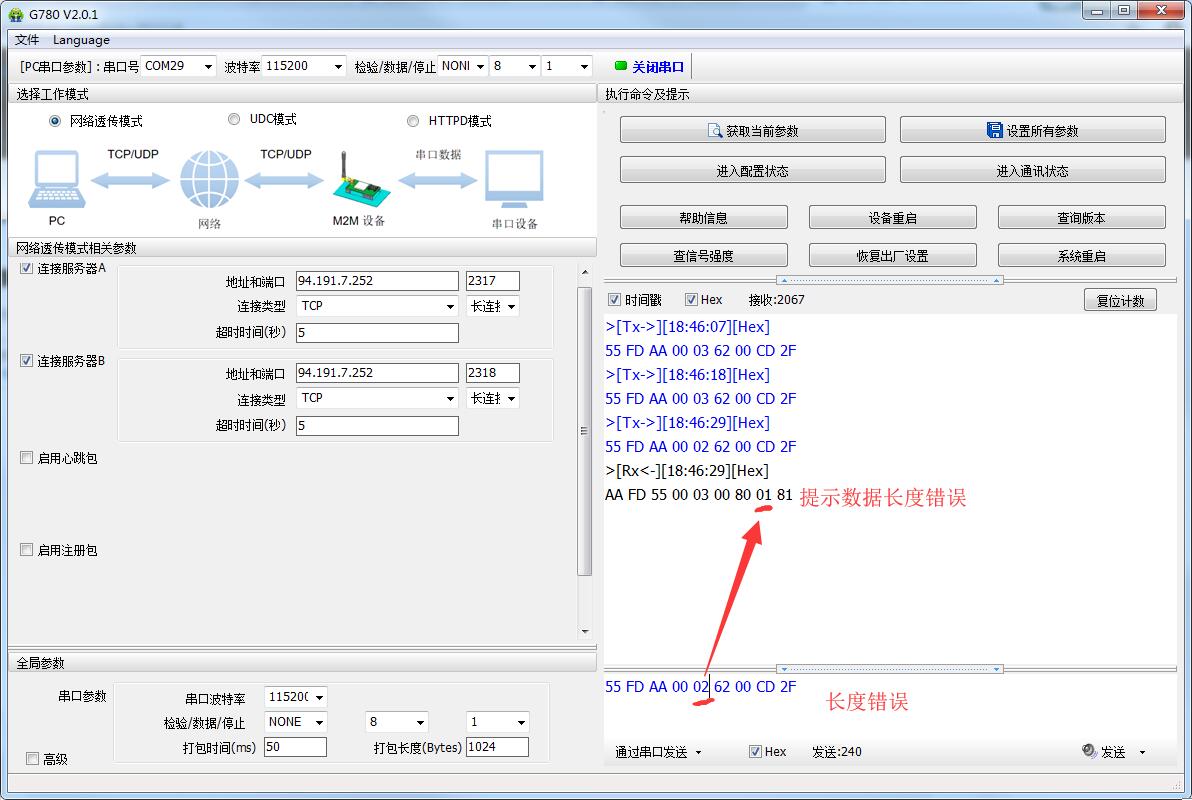Screen dimensions: 1192x800
Task: Click 获取当前参数 button with magnifier icon
Action: pyautogui.click(x=752, y=131)
